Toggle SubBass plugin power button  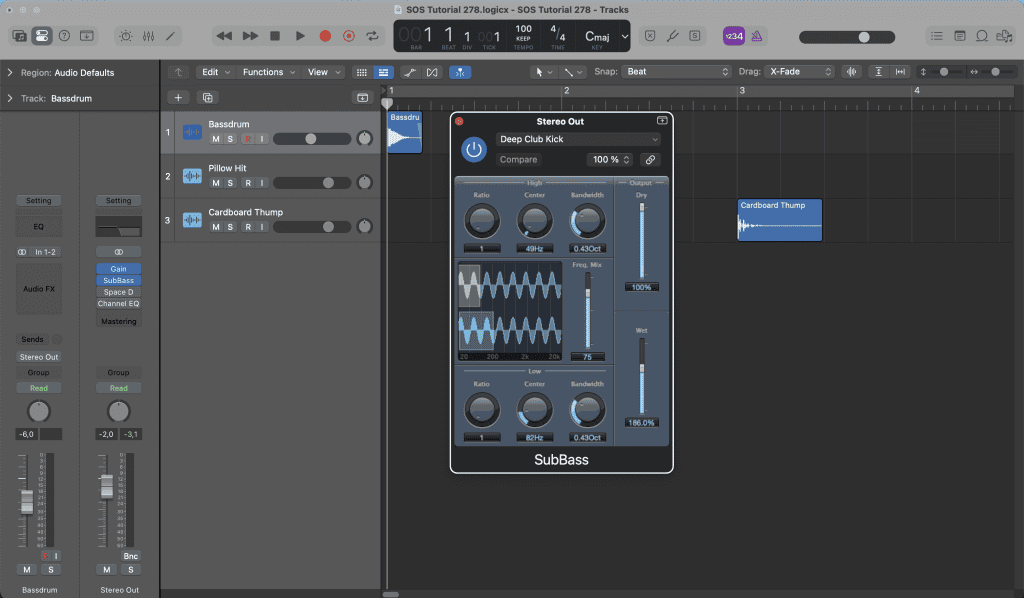click(474, 150)
